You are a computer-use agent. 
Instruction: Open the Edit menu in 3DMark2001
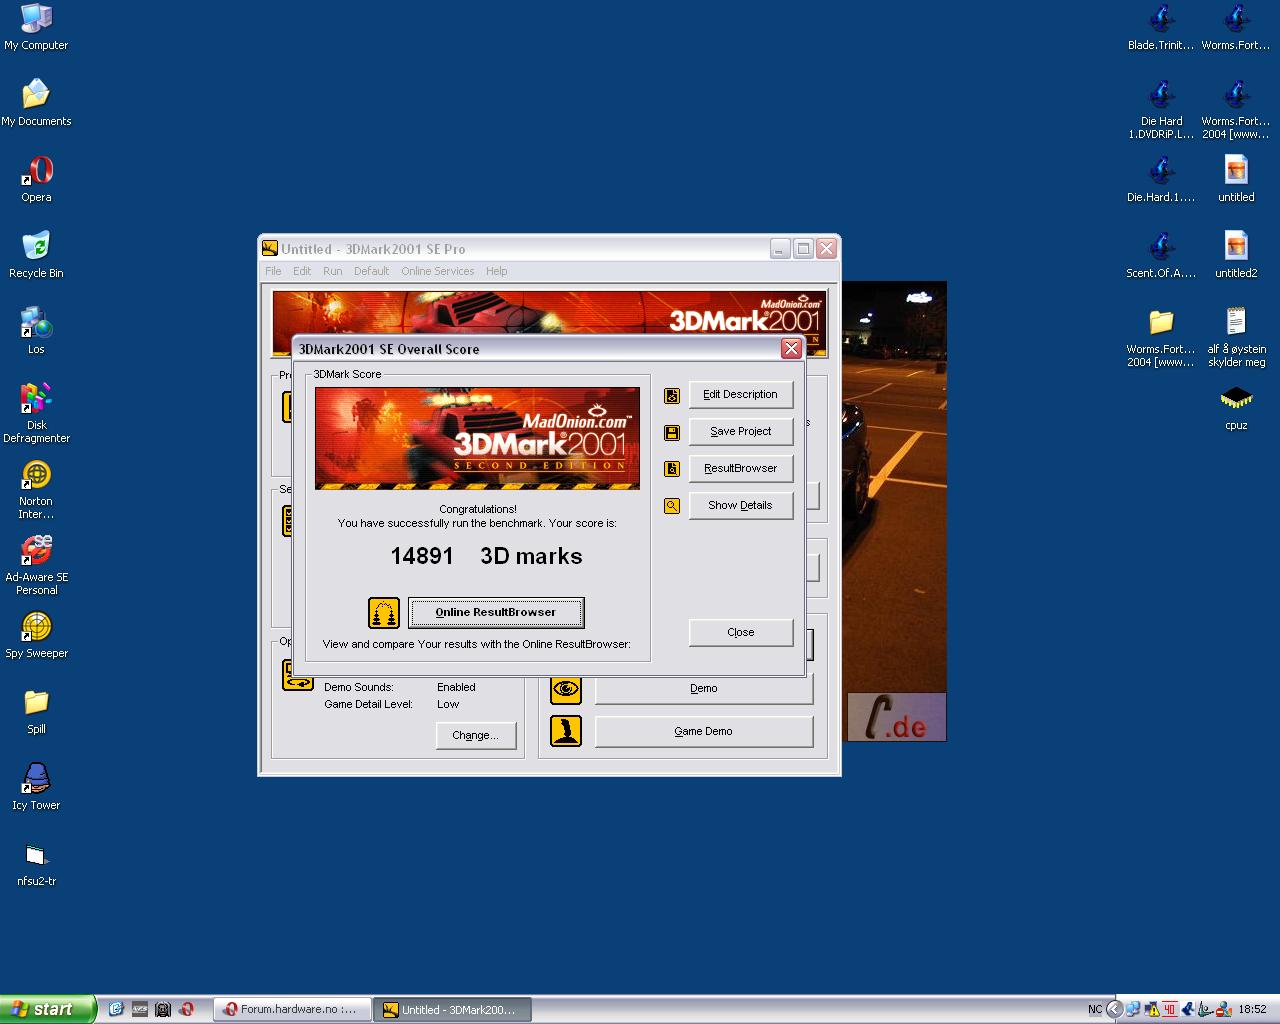(302, 271)
